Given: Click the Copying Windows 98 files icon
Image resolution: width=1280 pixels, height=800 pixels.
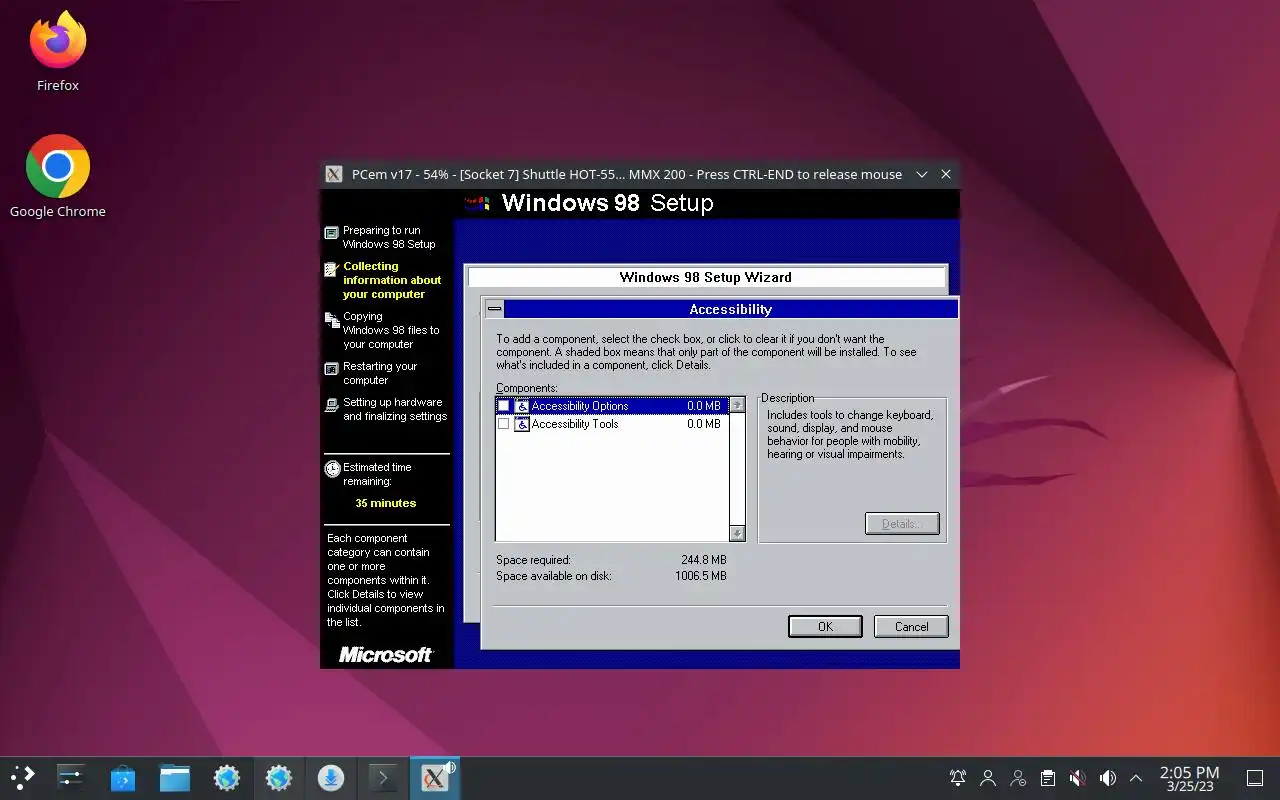Looking at the screenshot, I should click(332, 320).
